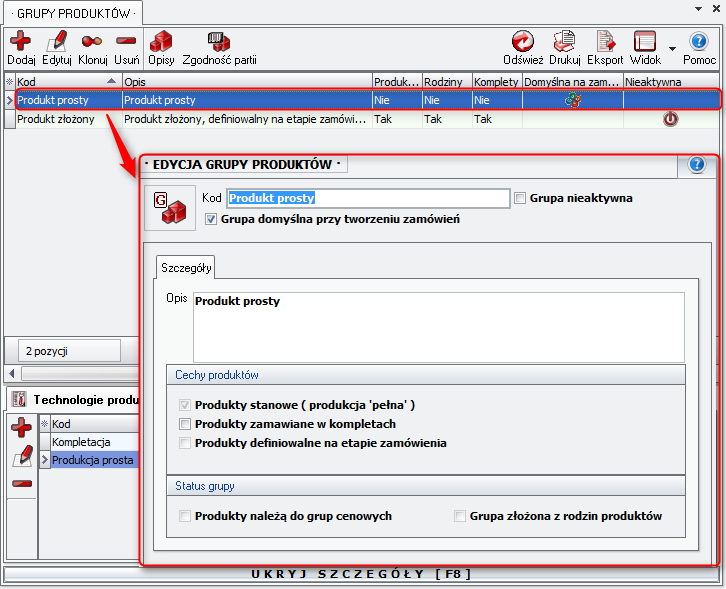Click the Kod input field
Image resolution: width=726 pixels, height=589 pixels.
pyautogui.click(x=367, y=198)
